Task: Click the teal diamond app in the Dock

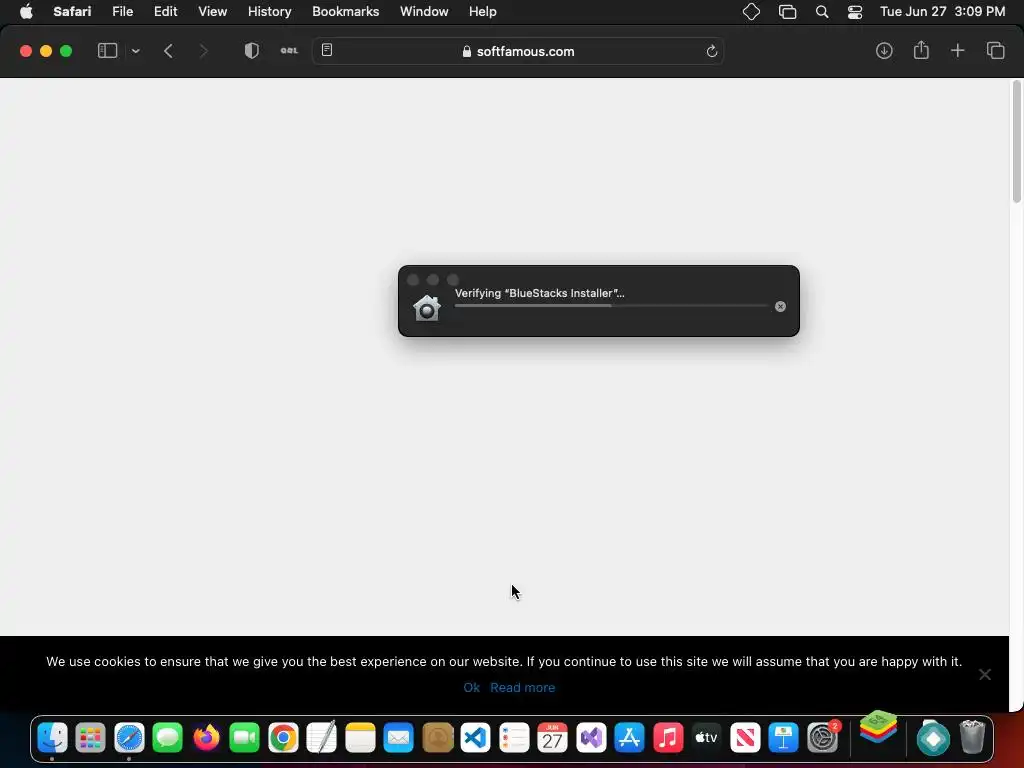Action: coord(933,739)
